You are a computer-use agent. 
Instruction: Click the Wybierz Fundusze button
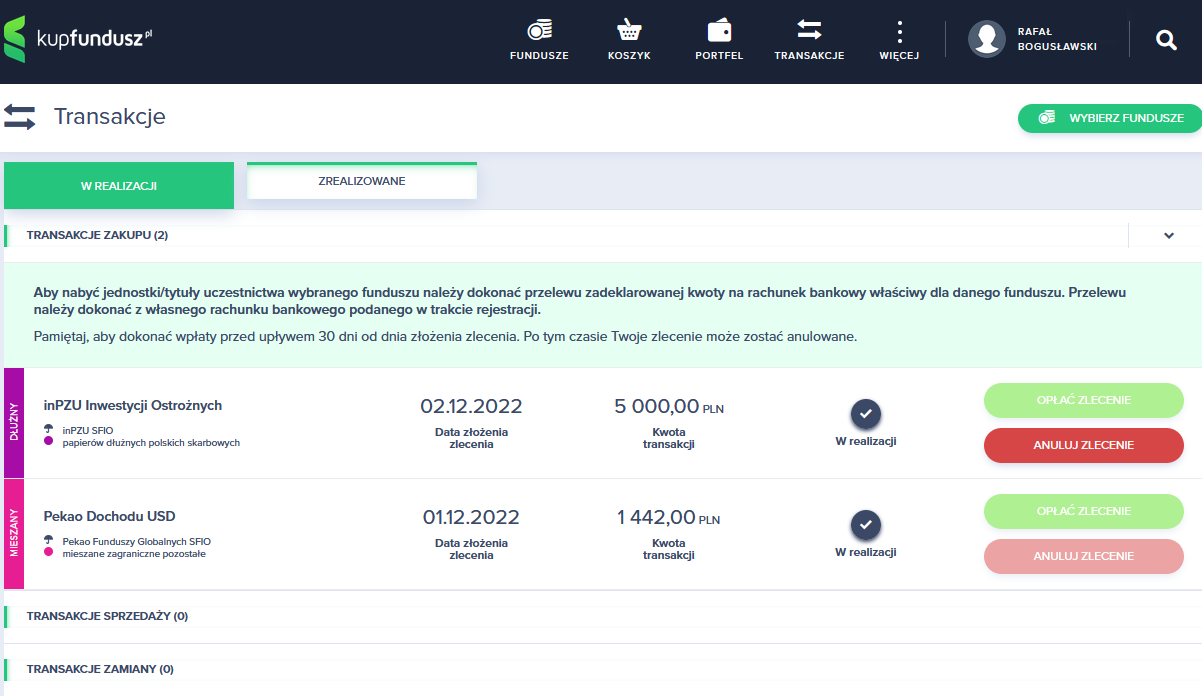point(1110,118)
